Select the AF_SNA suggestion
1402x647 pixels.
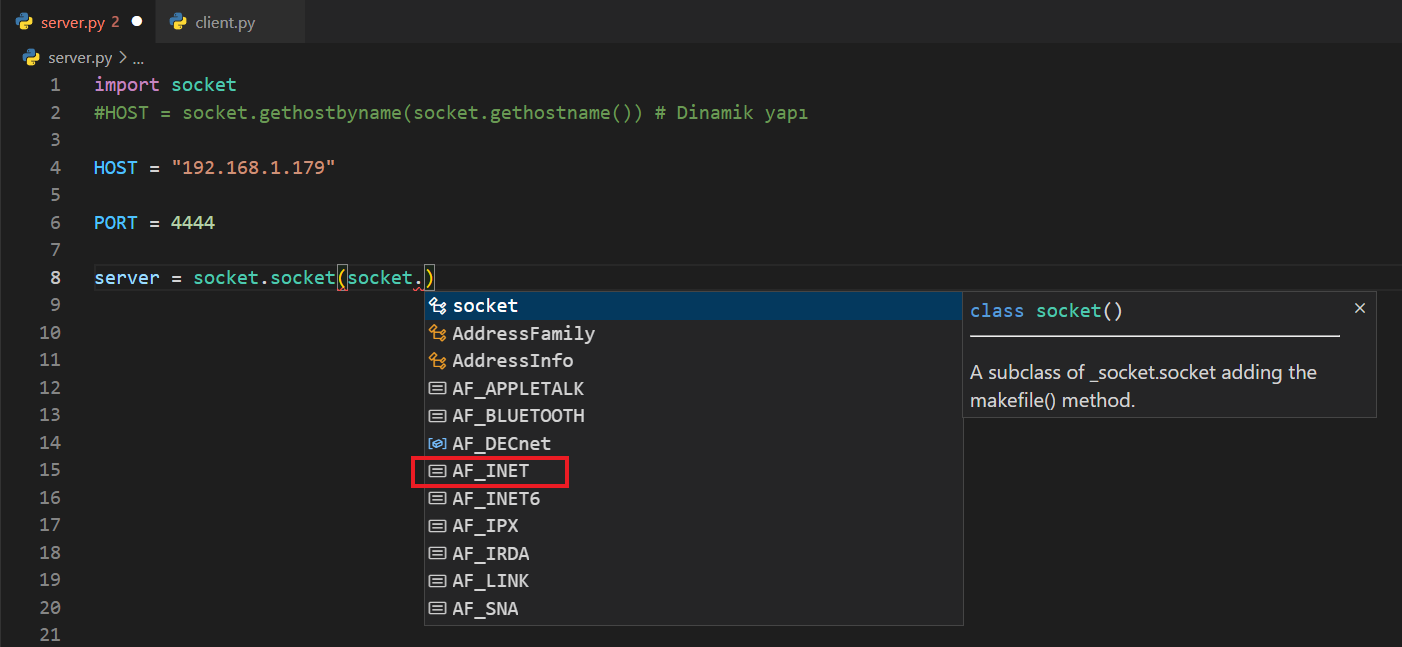pos(485,608)
